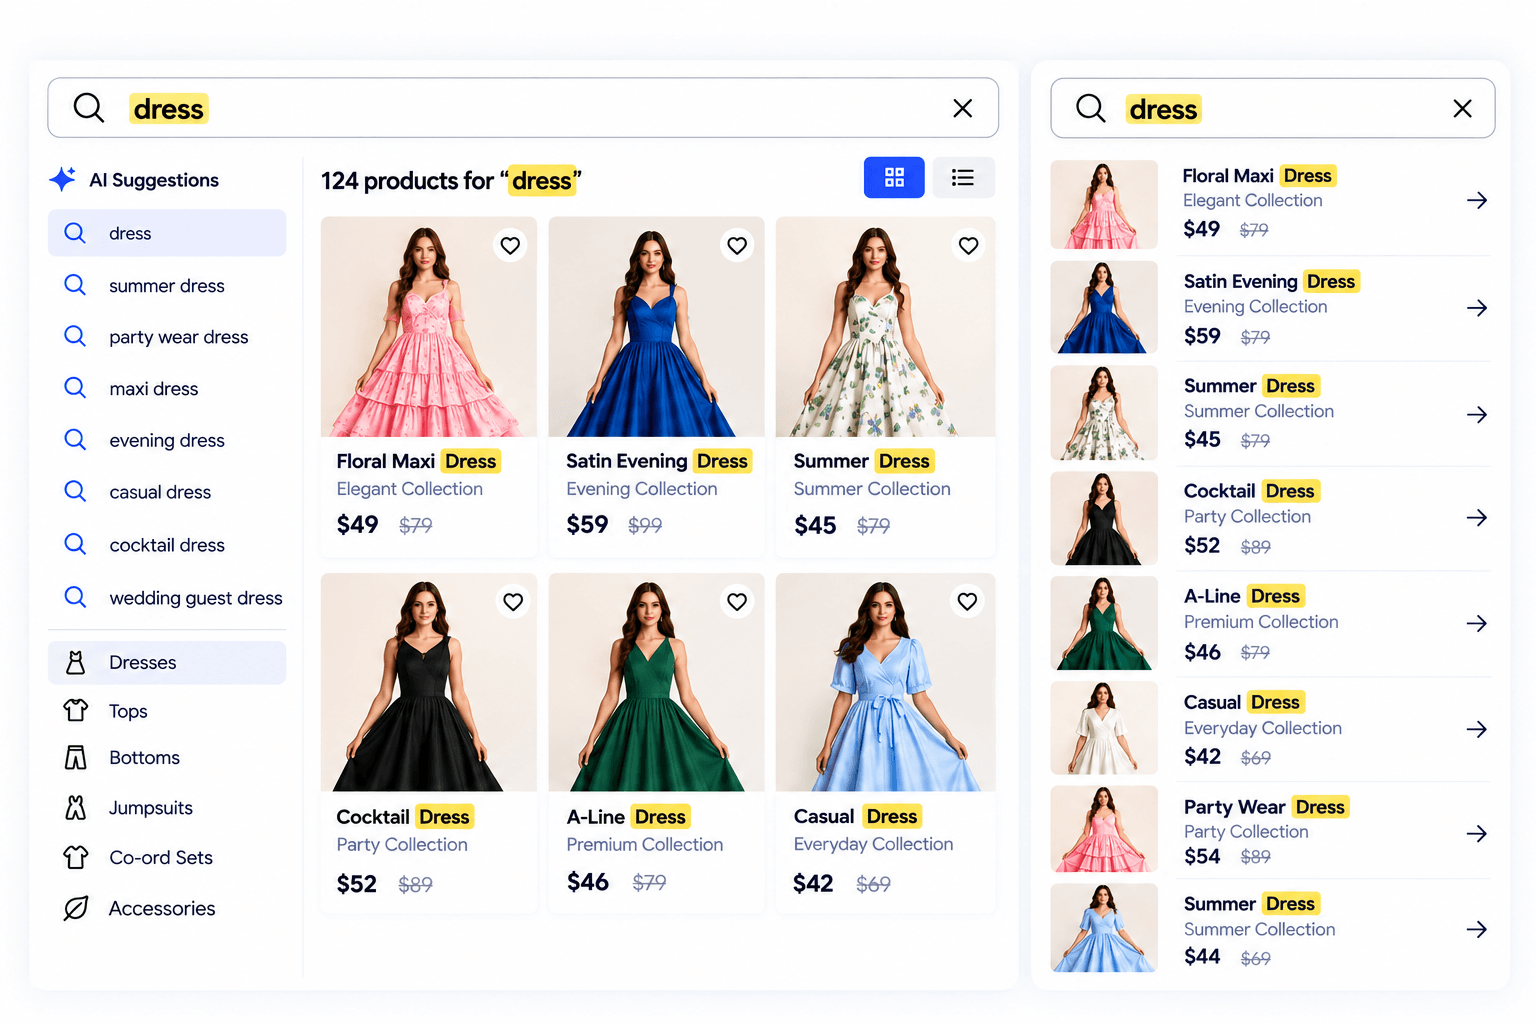Favorite the Floral Maxi Dress card
The image size is (1536, 1024).
pos(510,245)
